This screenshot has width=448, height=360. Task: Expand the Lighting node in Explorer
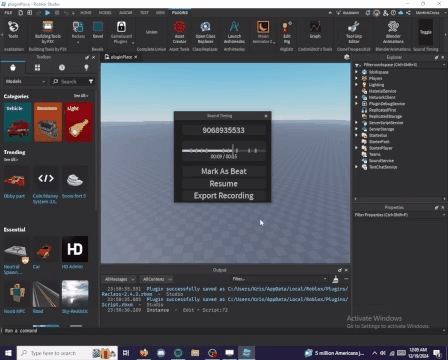(356, 85)
